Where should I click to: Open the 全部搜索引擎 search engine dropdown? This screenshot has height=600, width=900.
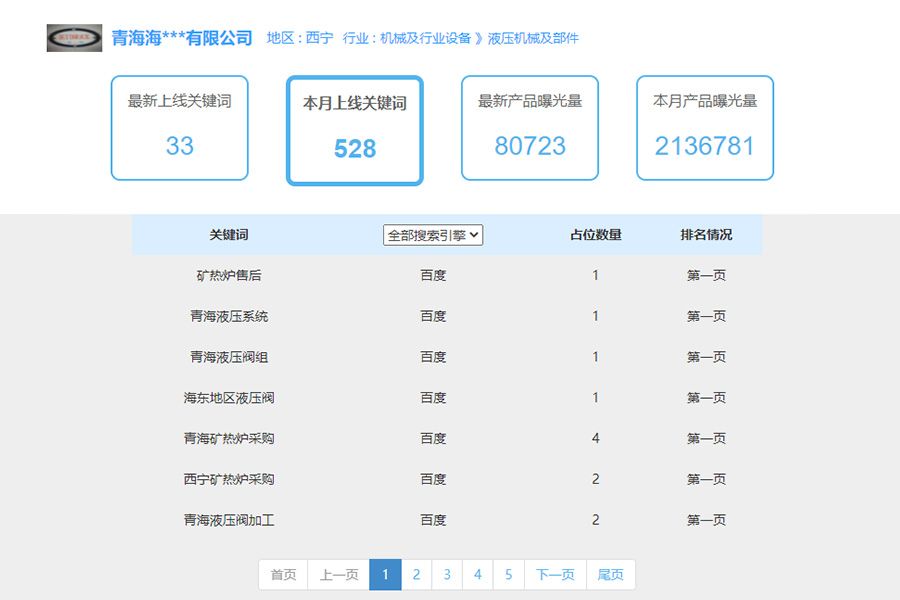[x=432, y=235]
